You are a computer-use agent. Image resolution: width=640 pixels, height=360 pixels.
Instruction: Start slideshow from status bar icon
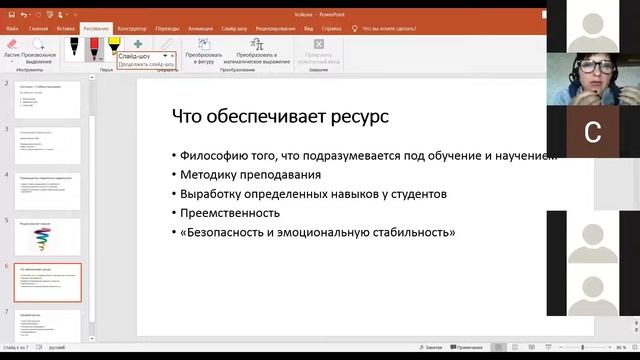coord(548,347)
